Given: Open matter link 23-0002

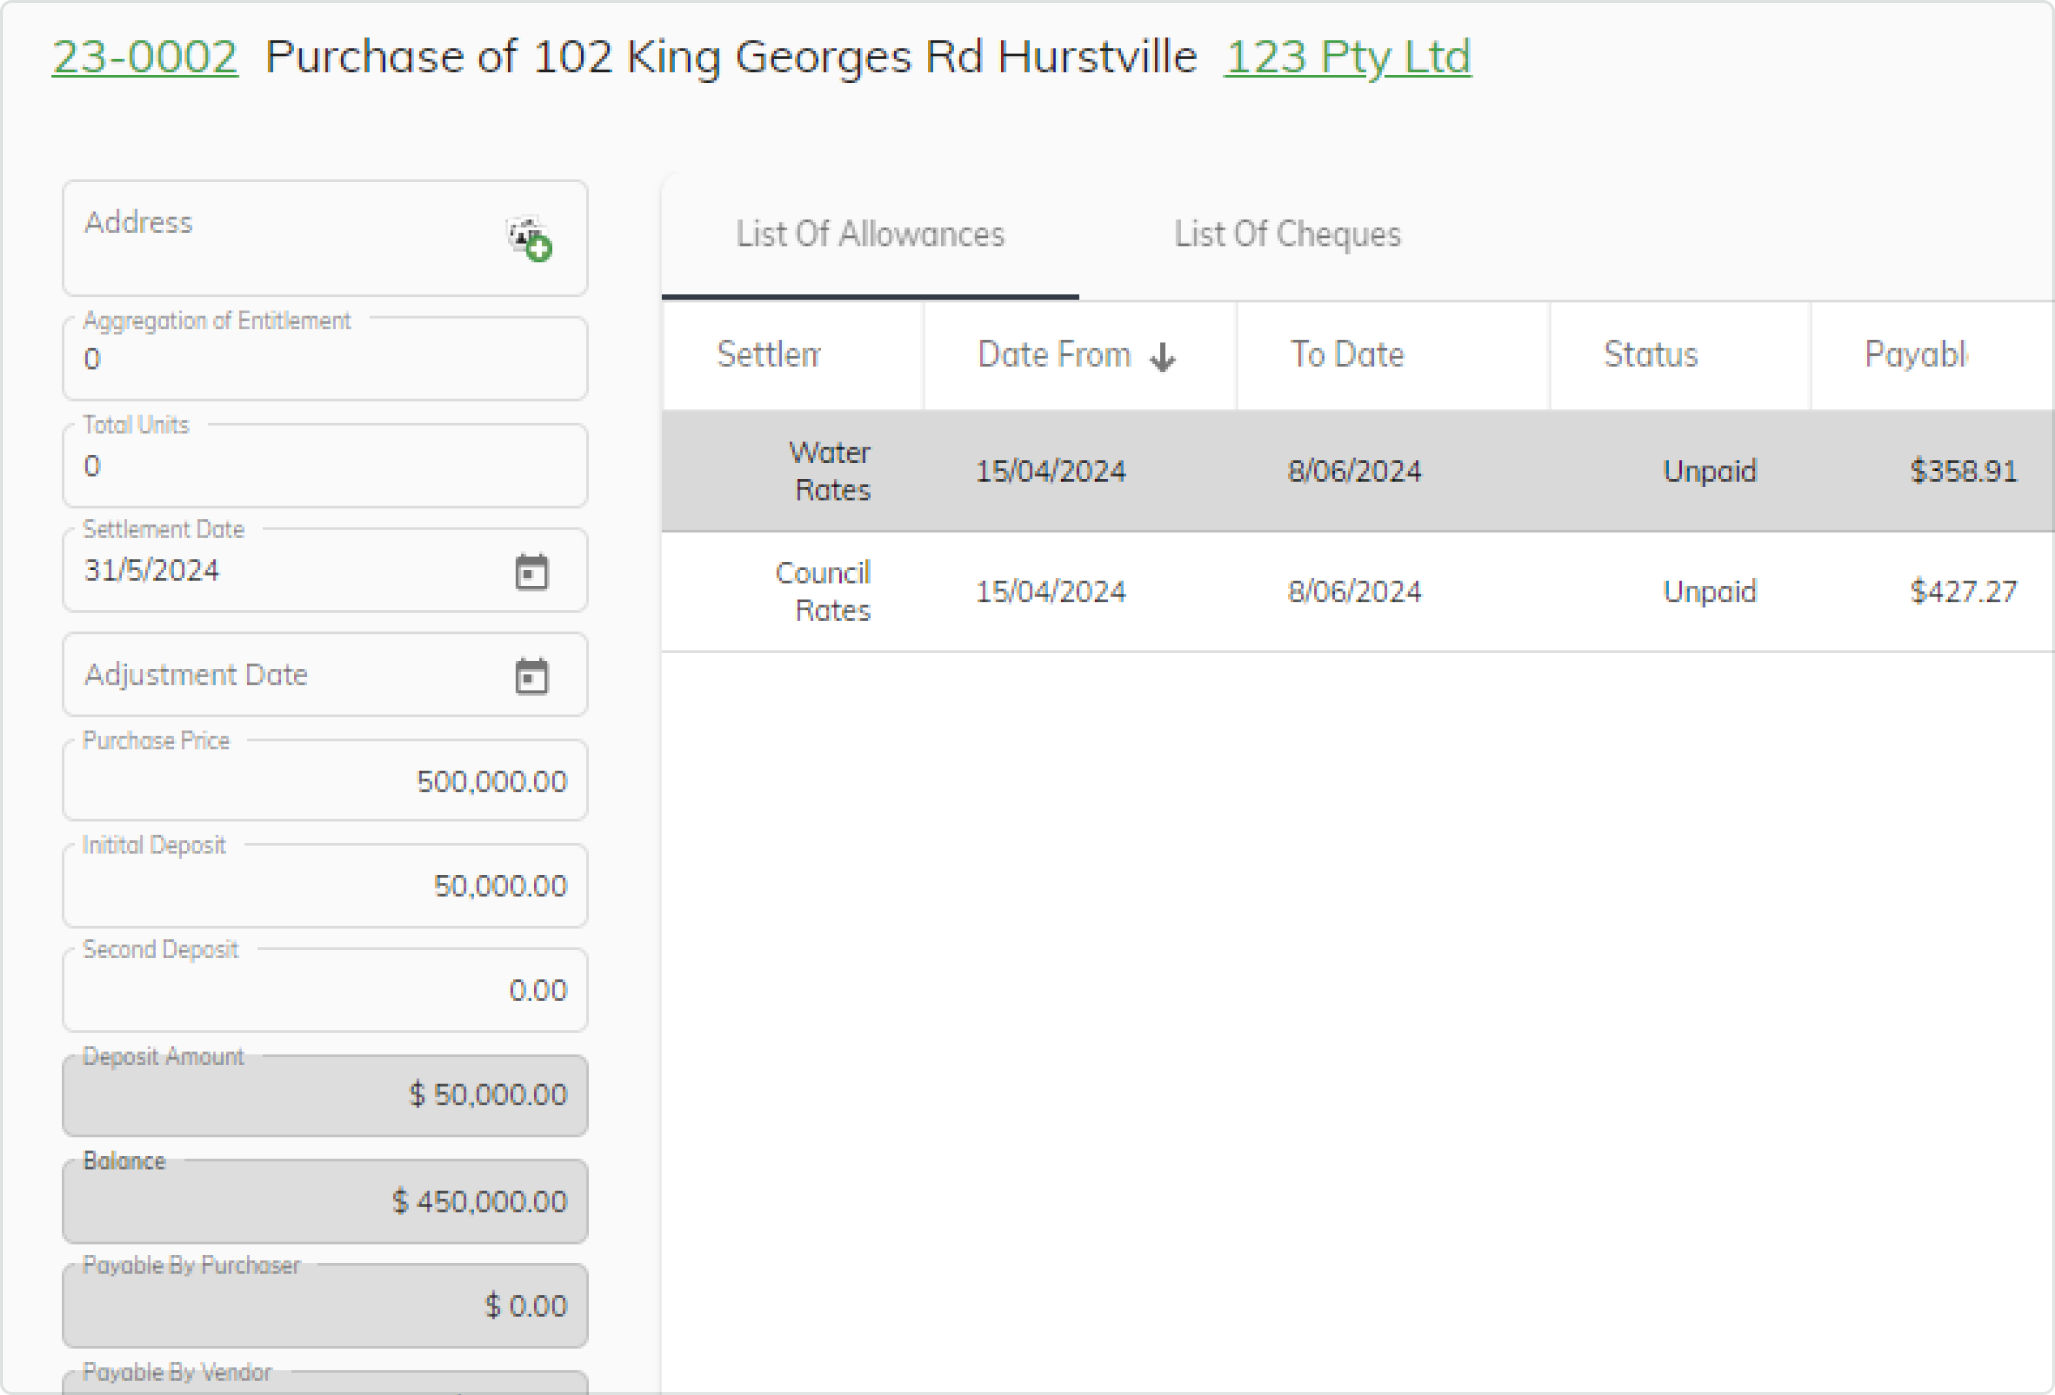Looking at the screenshot, I should (x=144, y=56).
